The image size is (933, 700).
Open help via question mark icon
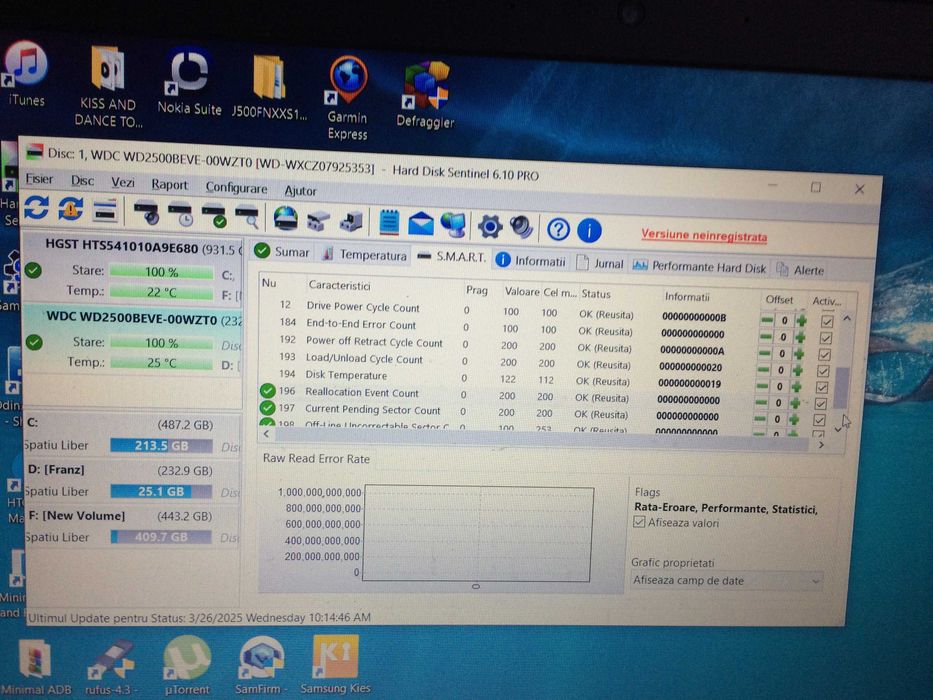pos(559,229)
